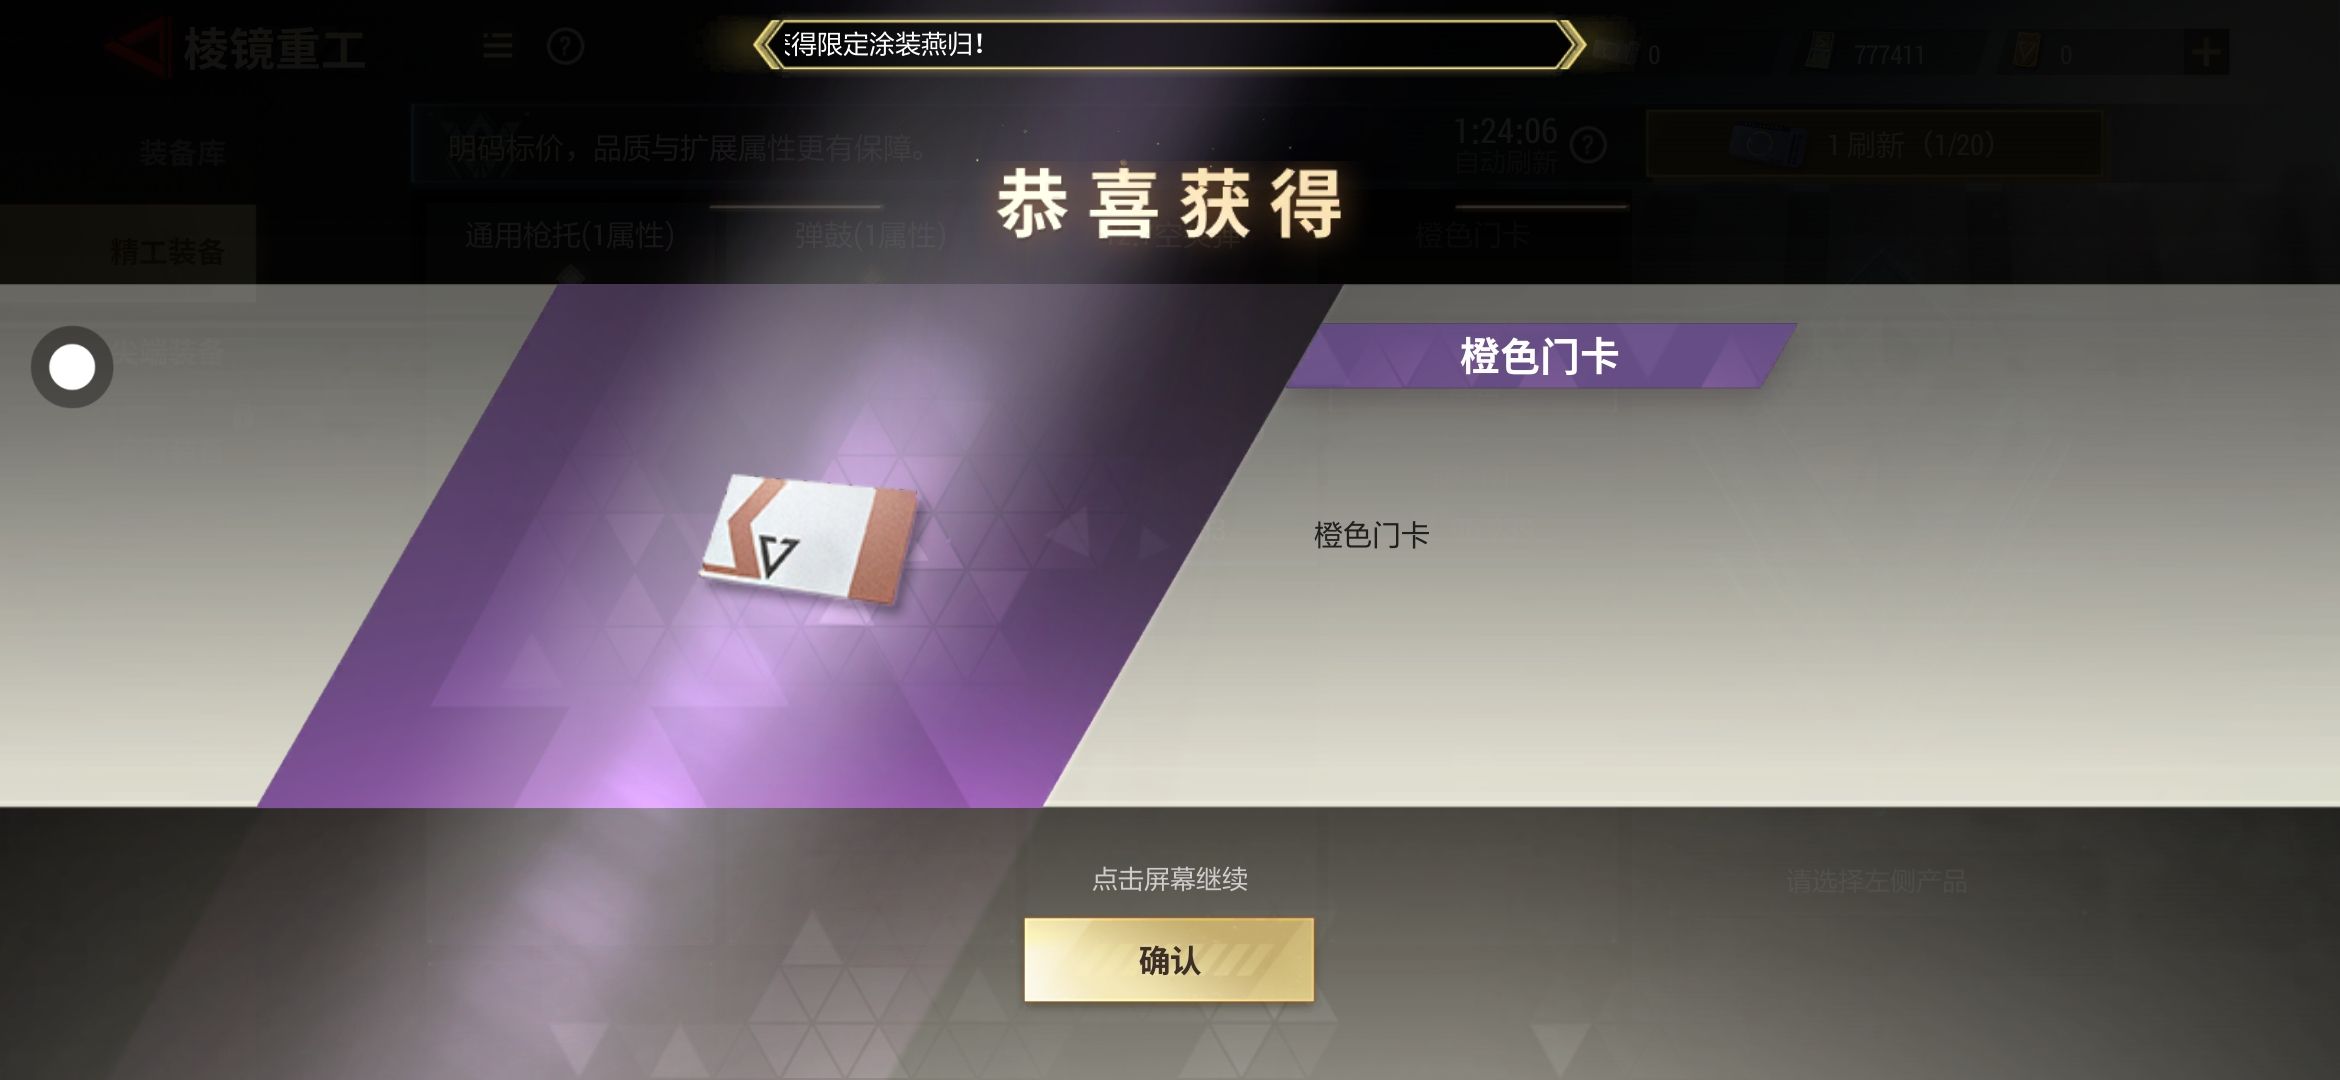The image size is (2340, 1080).
Task: Open the three-line menu icon in header
Action: point(498,46)
